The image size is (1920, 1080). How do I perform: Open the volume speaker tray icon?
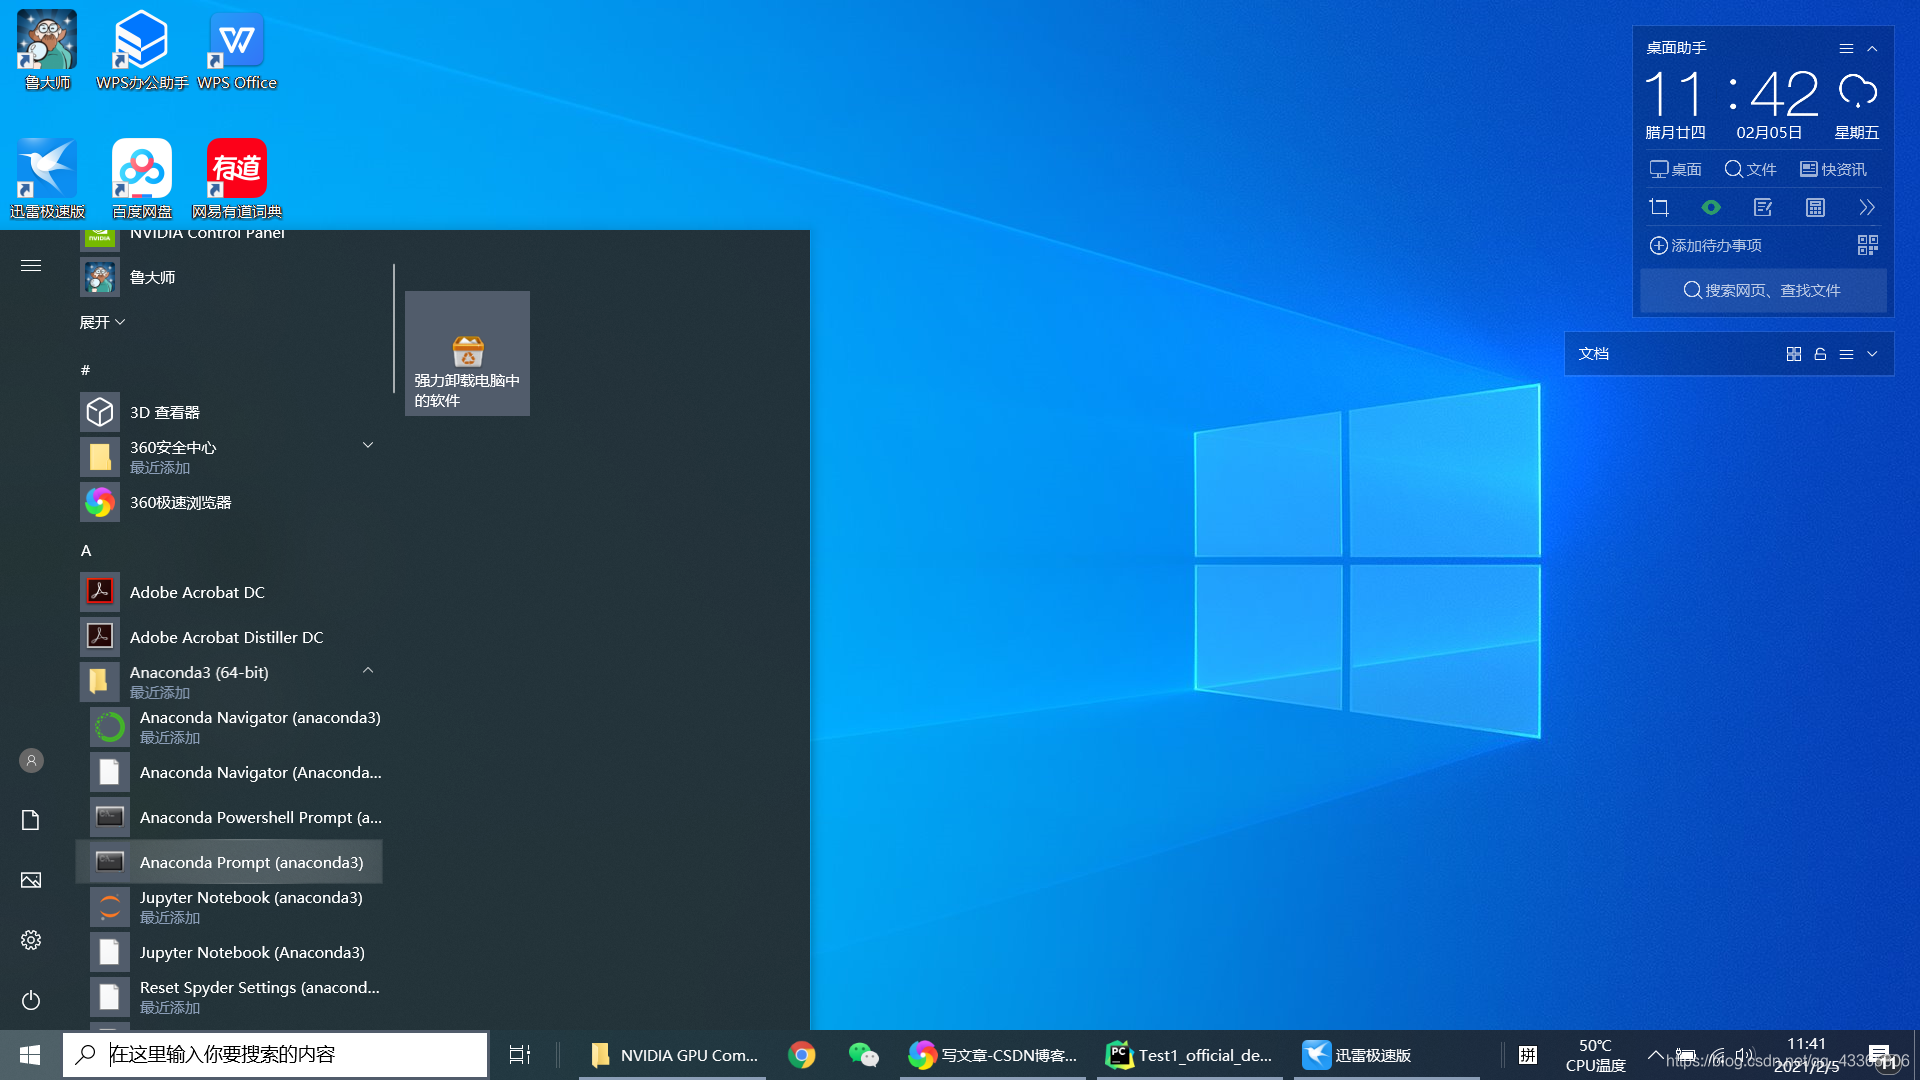(x=1745, y=1055)
